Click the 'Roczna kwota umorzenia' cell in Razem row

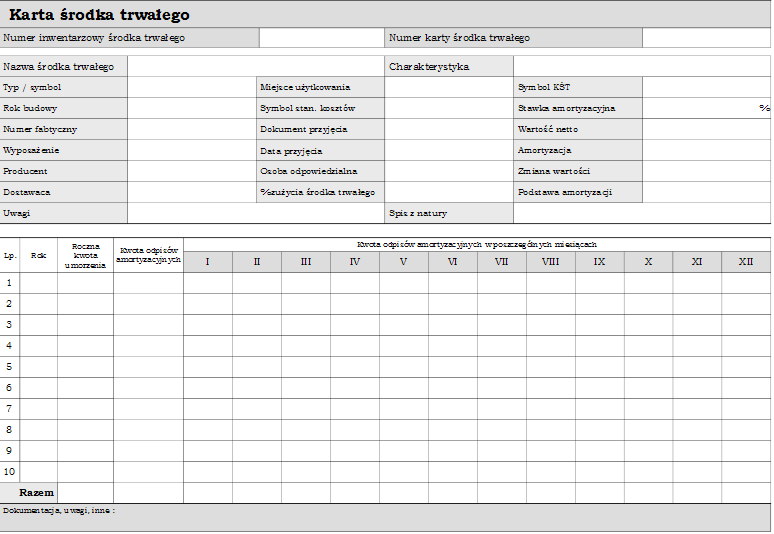(x=85, y=493)
